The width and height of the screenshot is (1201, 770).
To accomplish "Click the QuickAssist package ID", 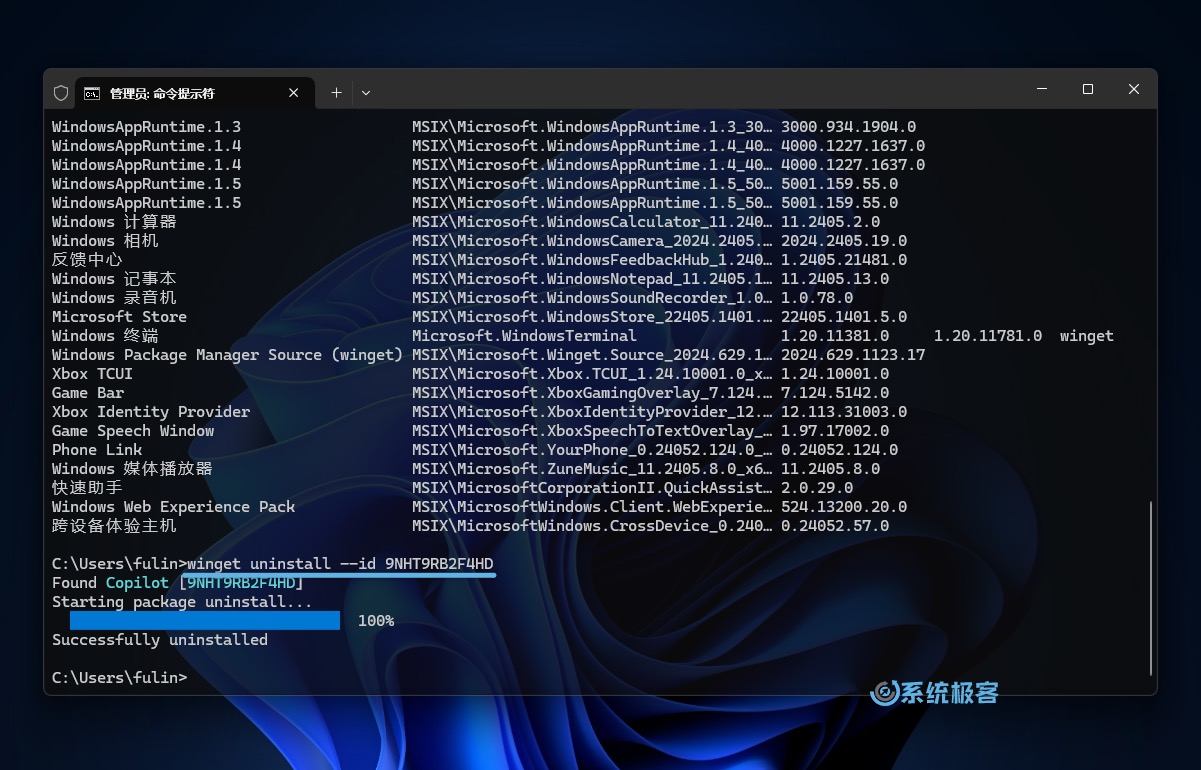I will pyautogui.click(x=592, y=488).
